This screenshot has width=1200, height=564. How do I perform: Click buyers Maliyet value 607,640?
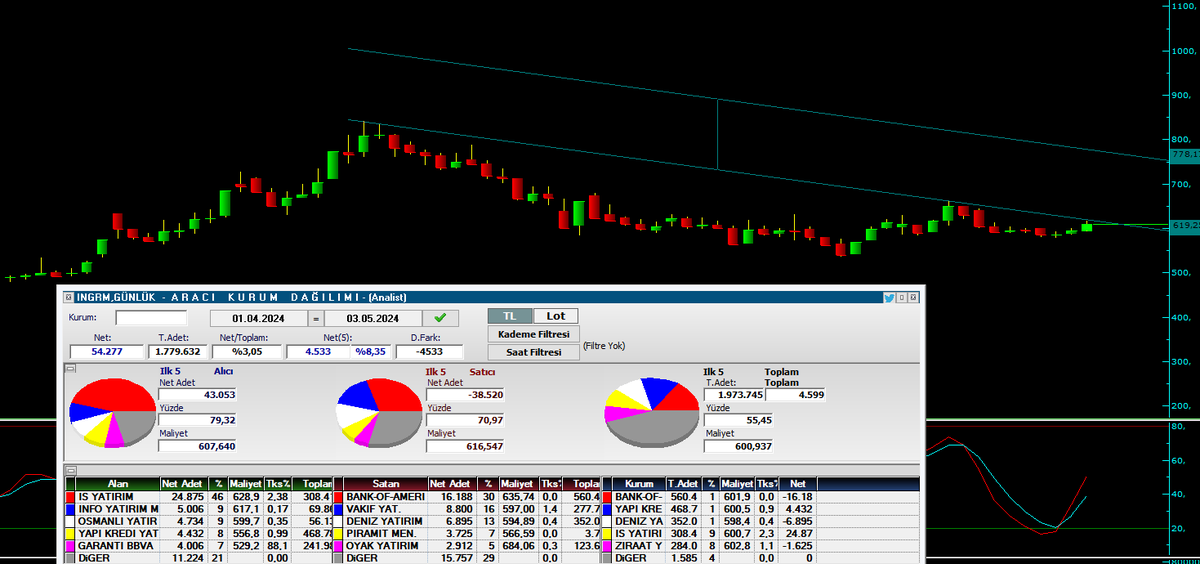198,446
